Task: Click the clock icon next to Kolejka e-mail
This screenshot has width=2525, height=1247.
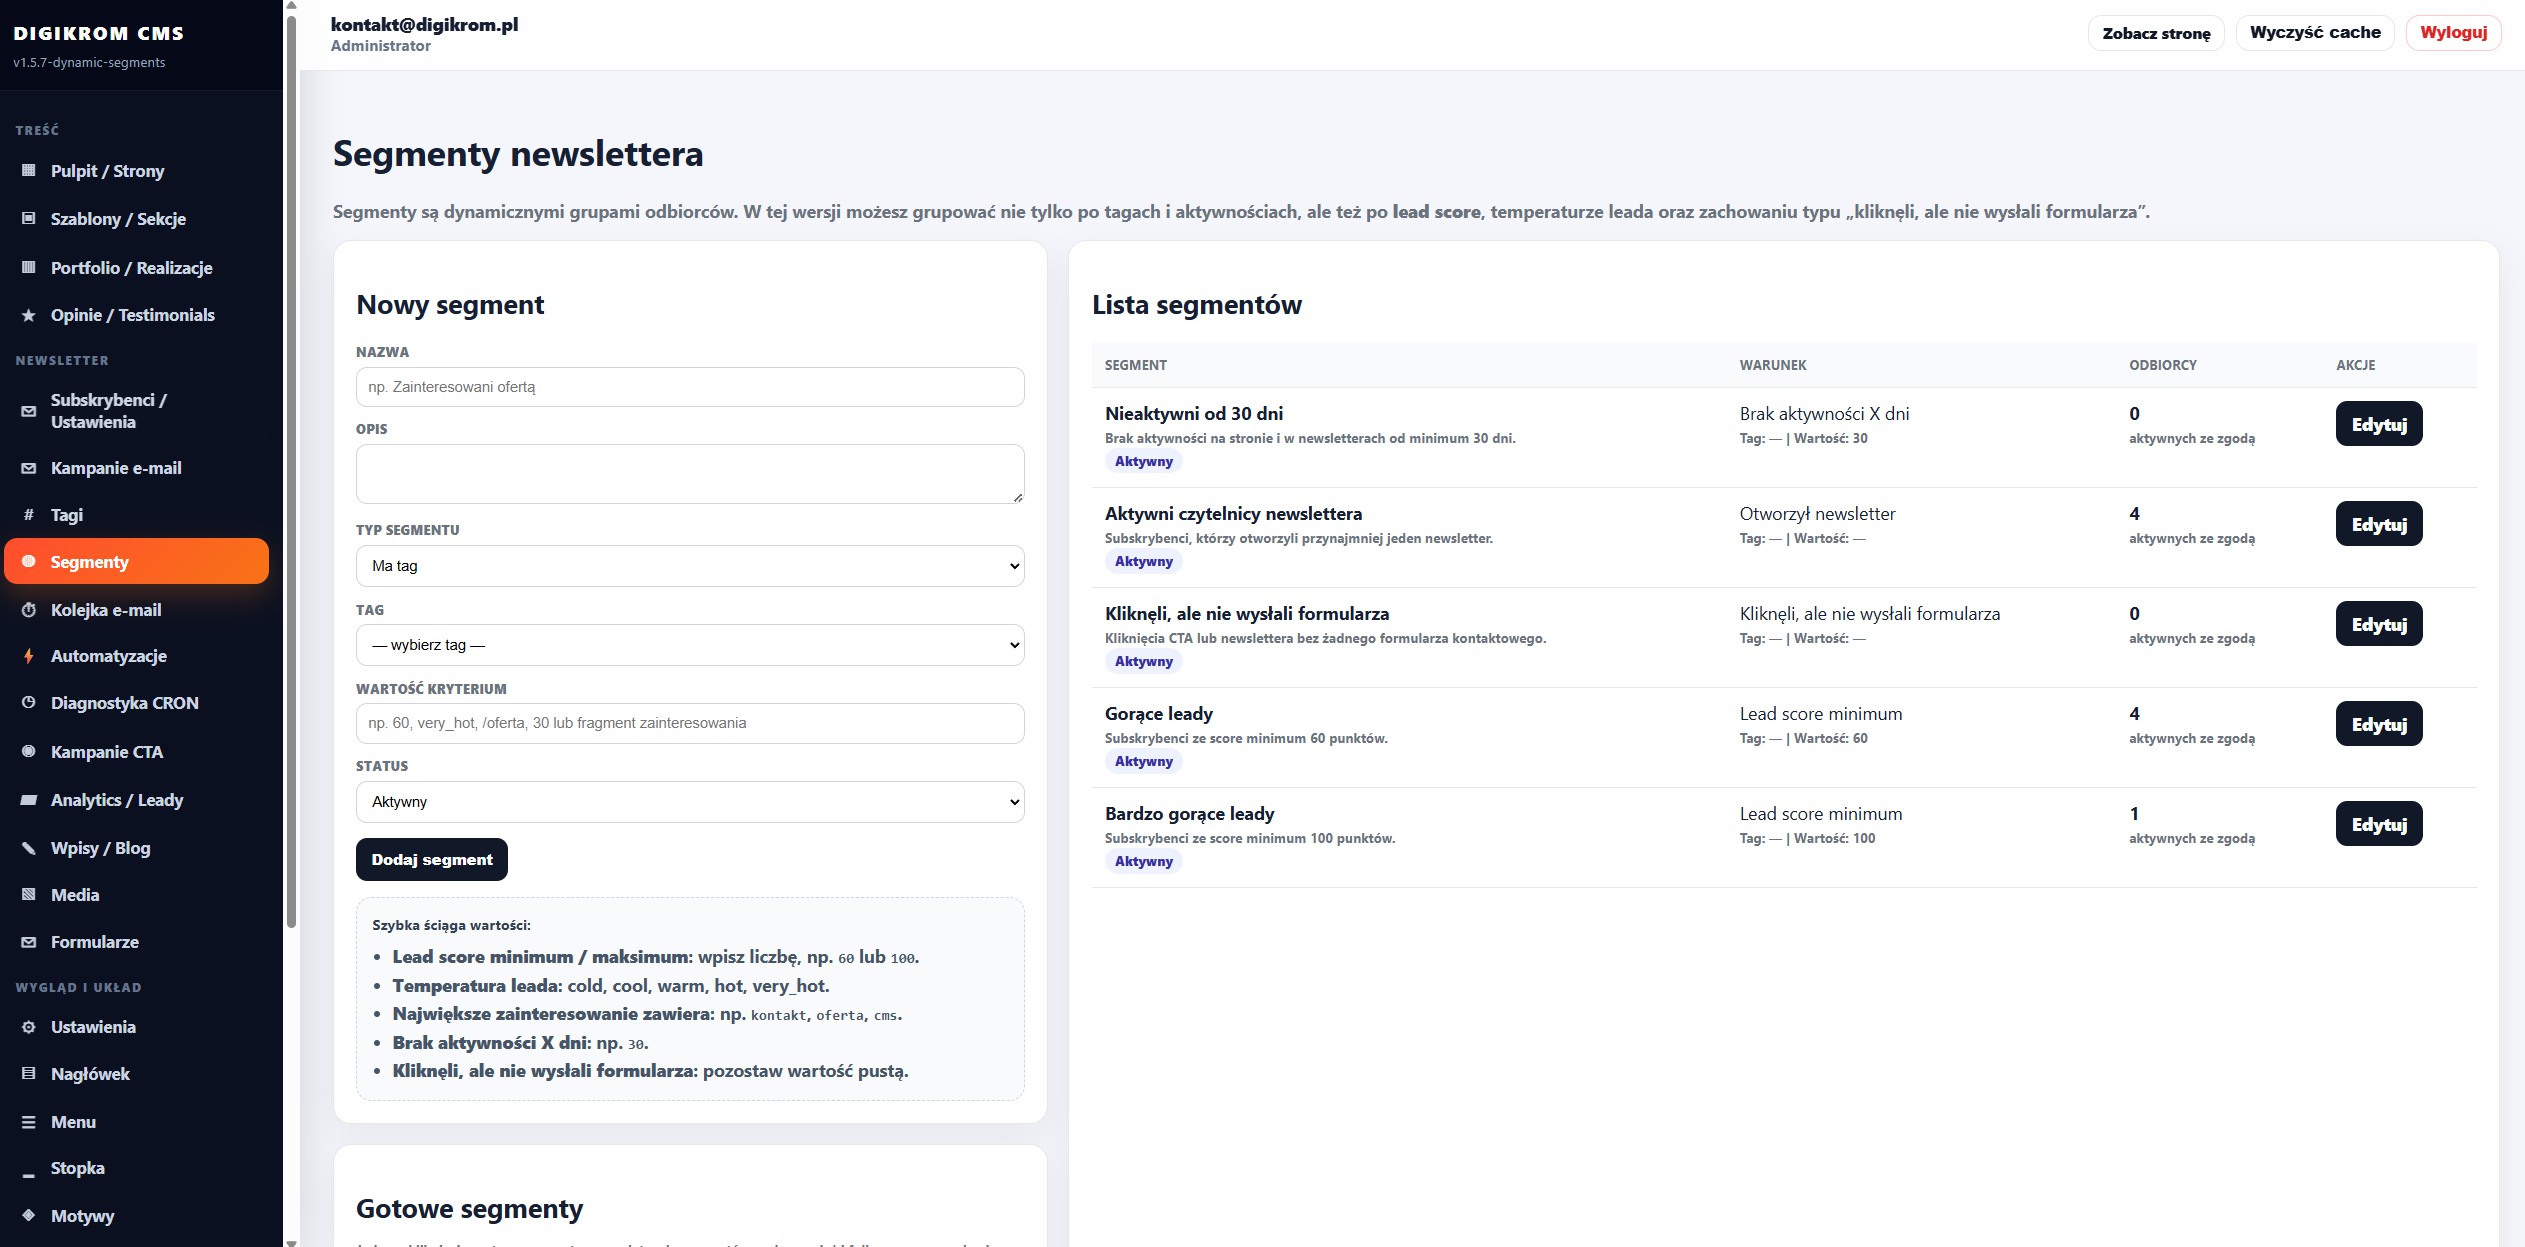Action: pyautogui.click(x=29, y=610)
